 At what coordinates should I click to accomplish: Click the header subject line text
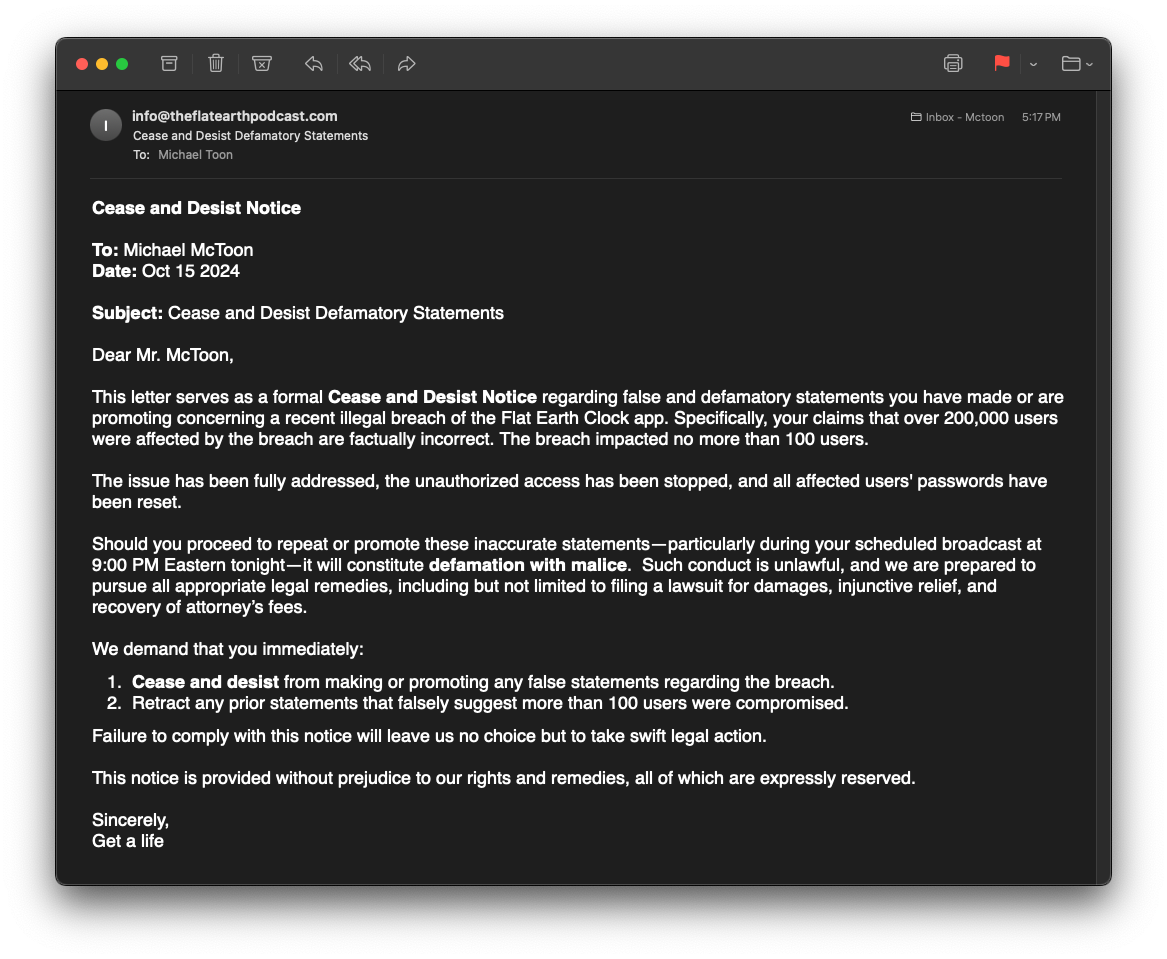click(x=250, y=136)
